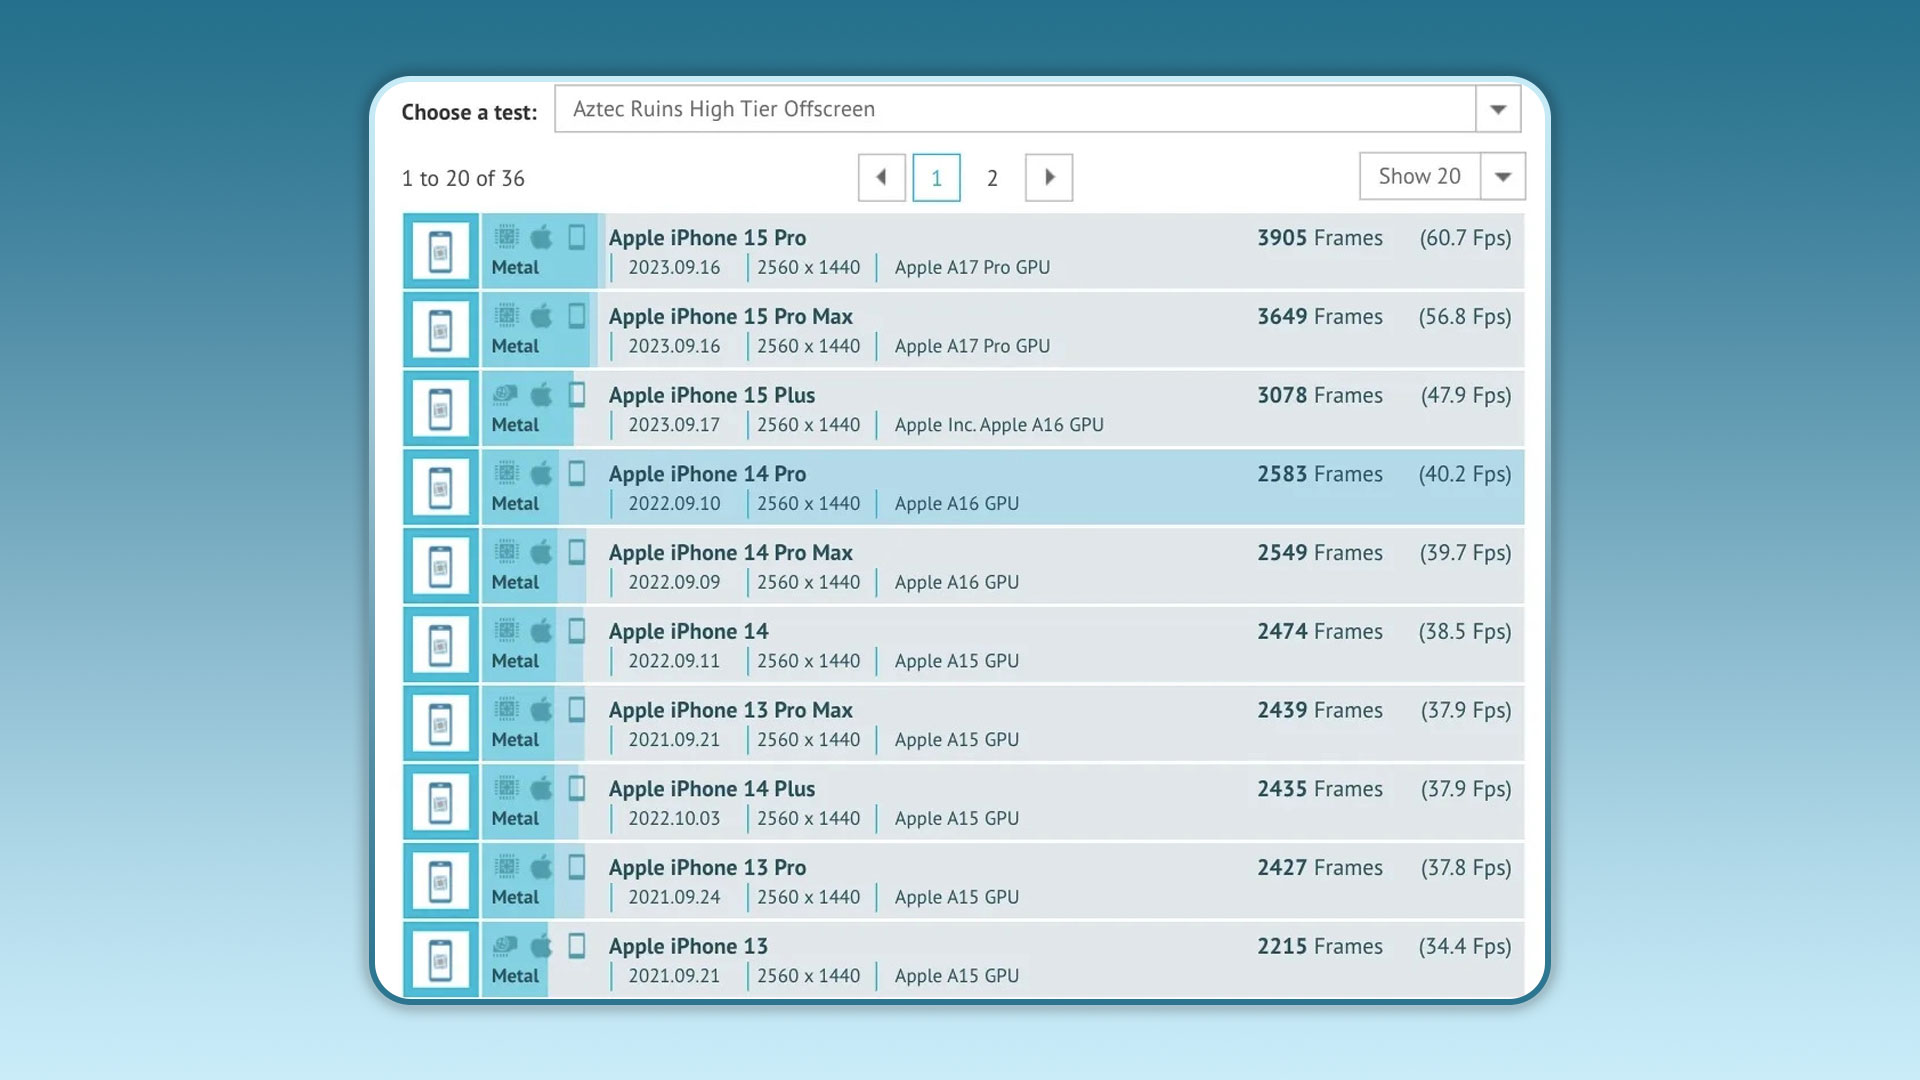Click the (40.2 Fps) value
This screenshot has height=1080, width=1920.
1465,474
